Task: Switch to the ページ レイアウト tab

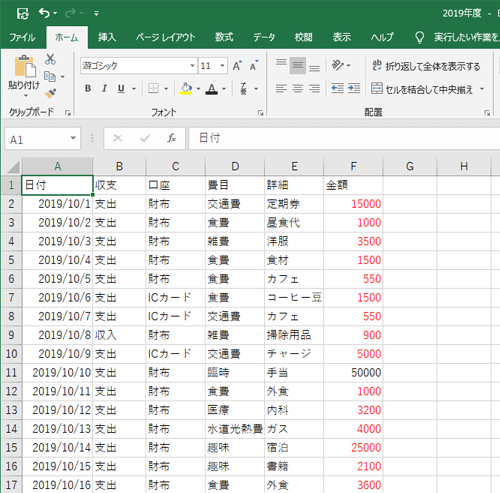Action: point(165,37)
